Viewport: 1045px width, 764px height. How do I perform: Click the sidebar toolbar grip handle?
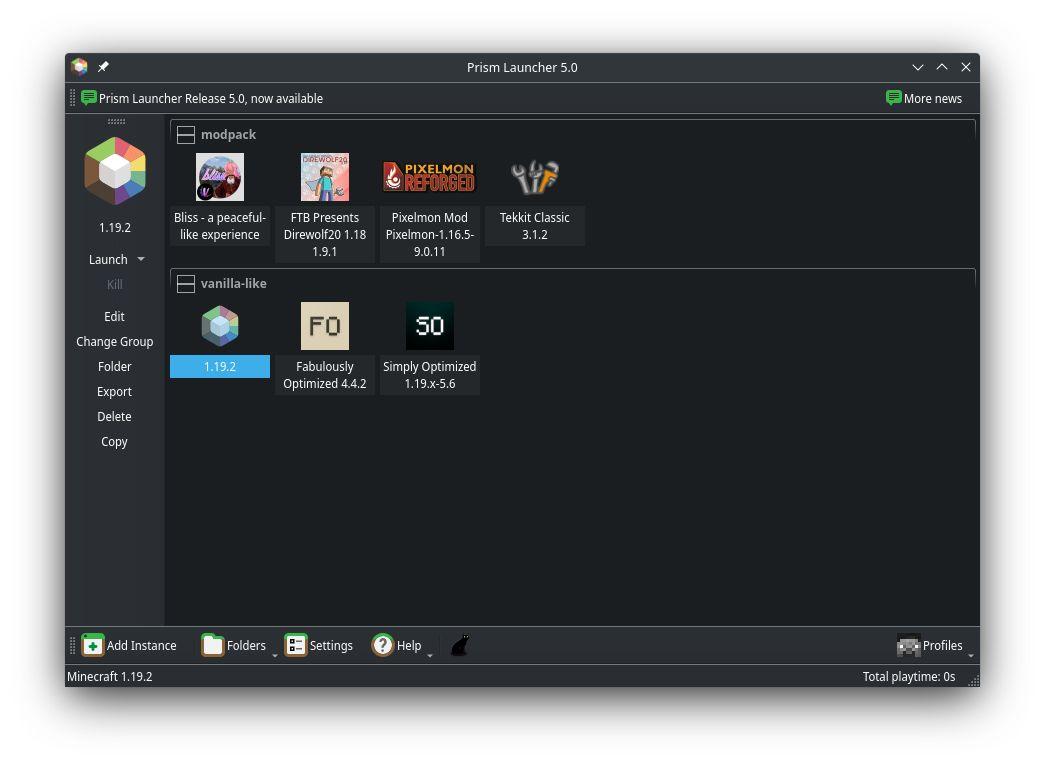pyautogui.click(x=116, y=121)
